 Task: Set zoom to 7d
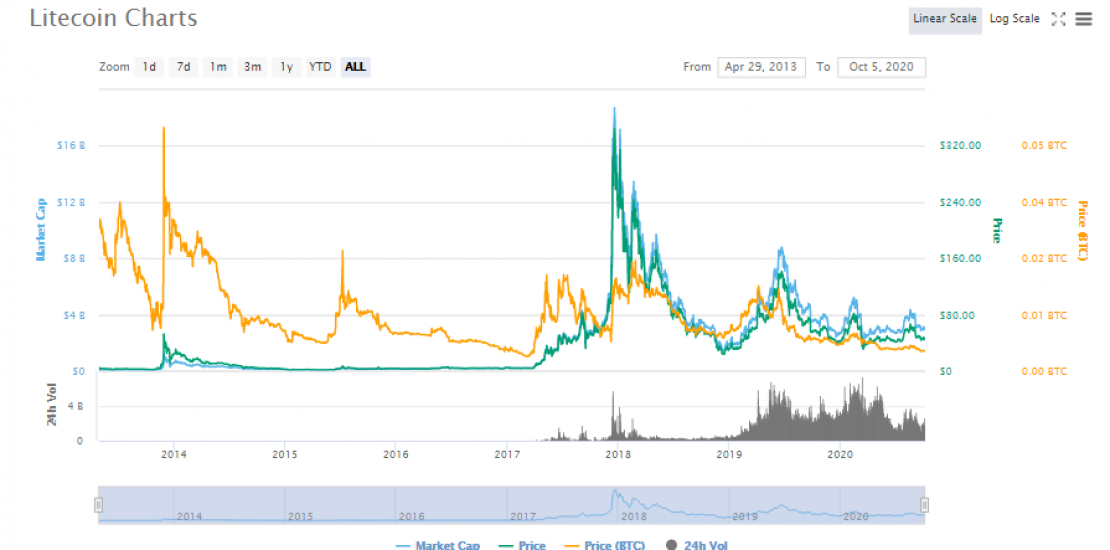[x=183, y=67]
